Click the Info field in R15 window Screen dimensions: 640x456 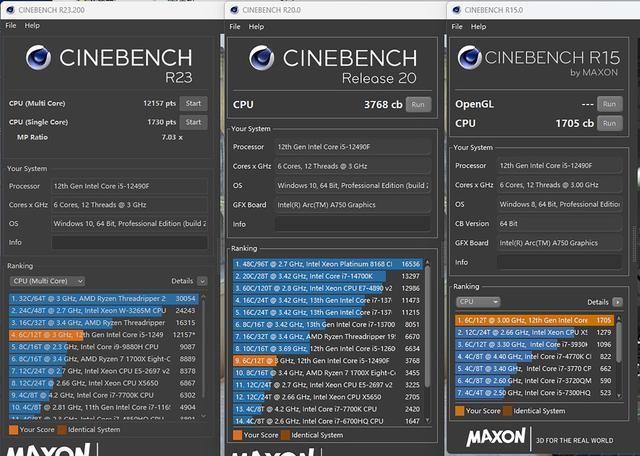tap(560, 262)
